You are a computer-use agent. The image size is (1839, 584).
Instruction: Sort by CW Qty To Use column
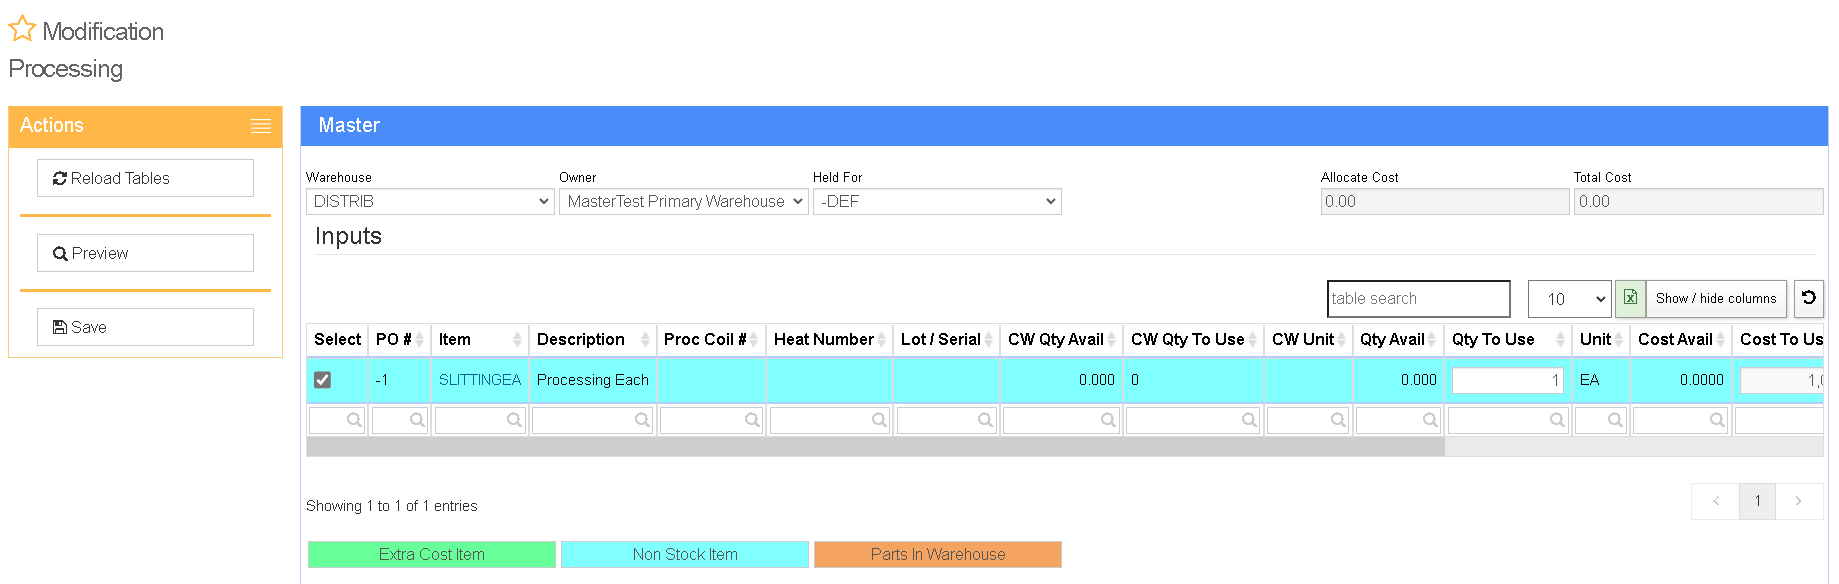(x=1193, y=339)
